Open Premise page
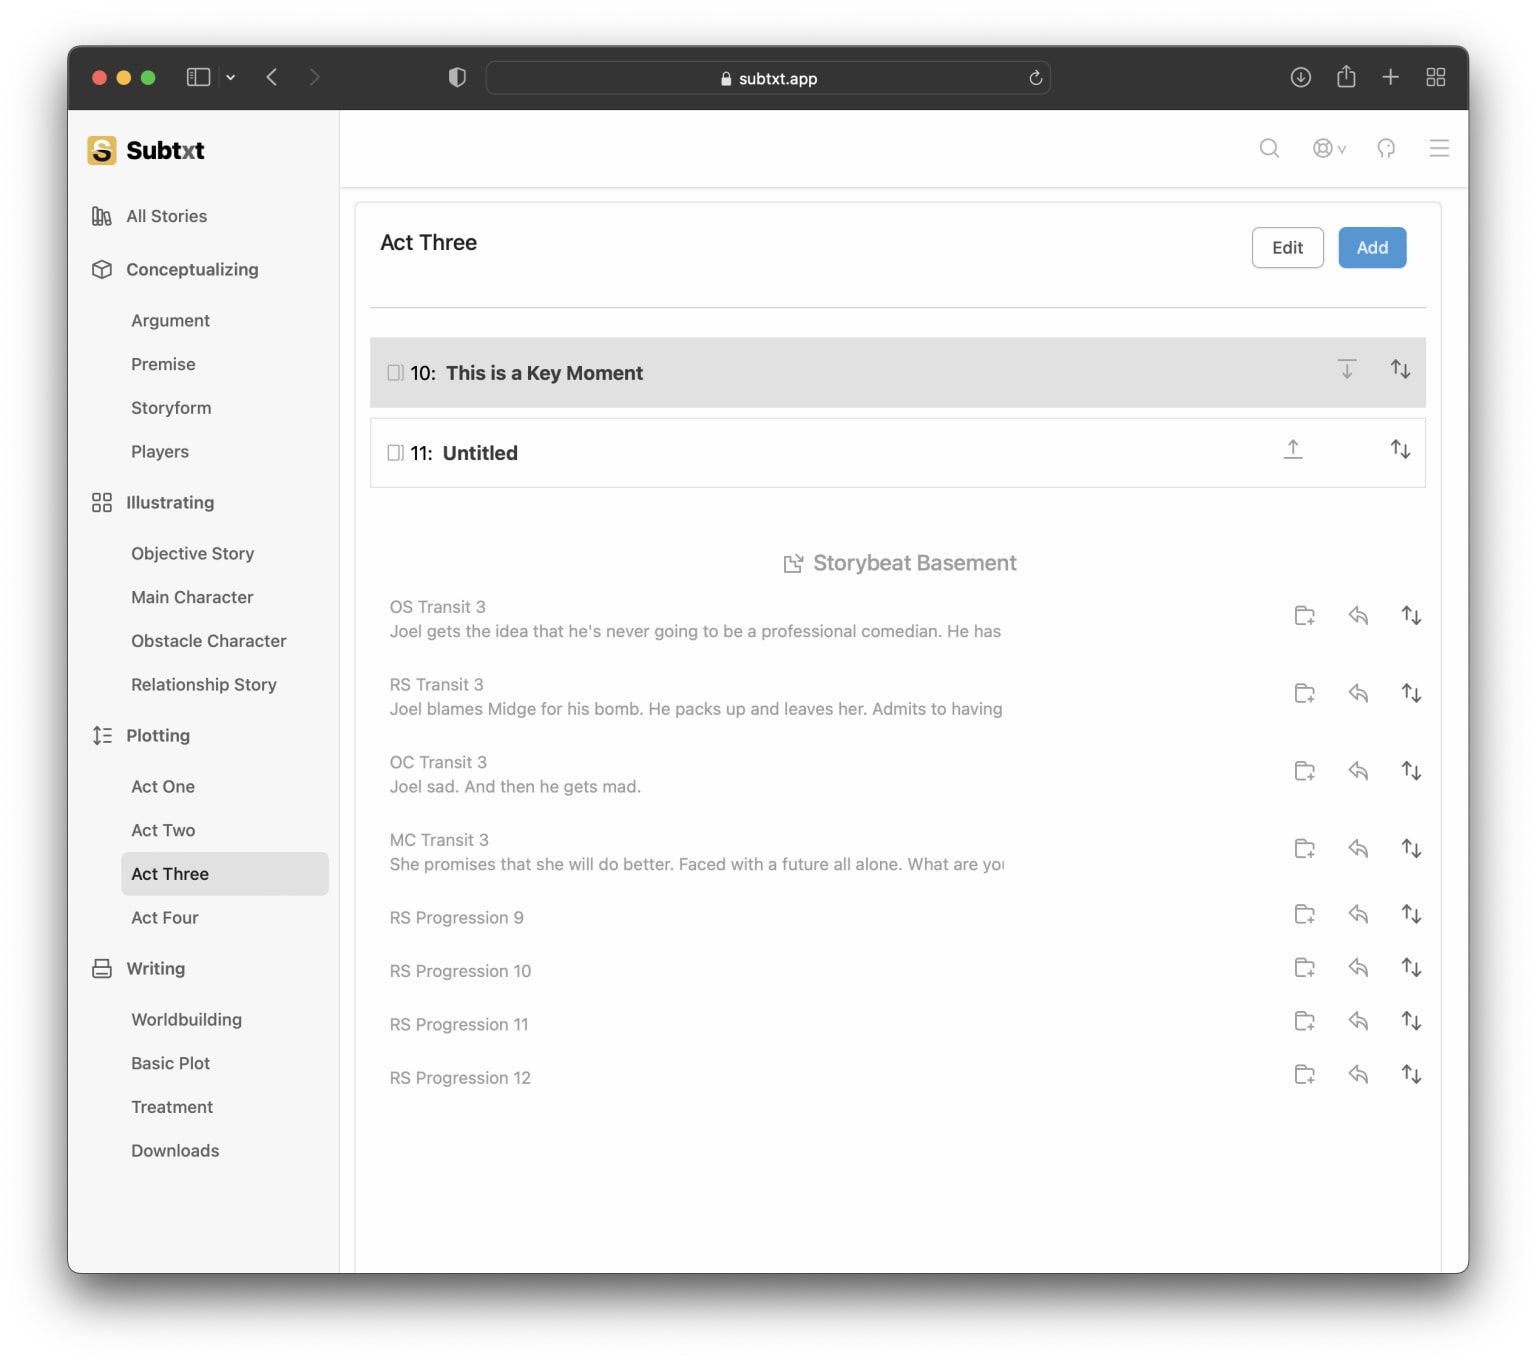 point(163,365)
